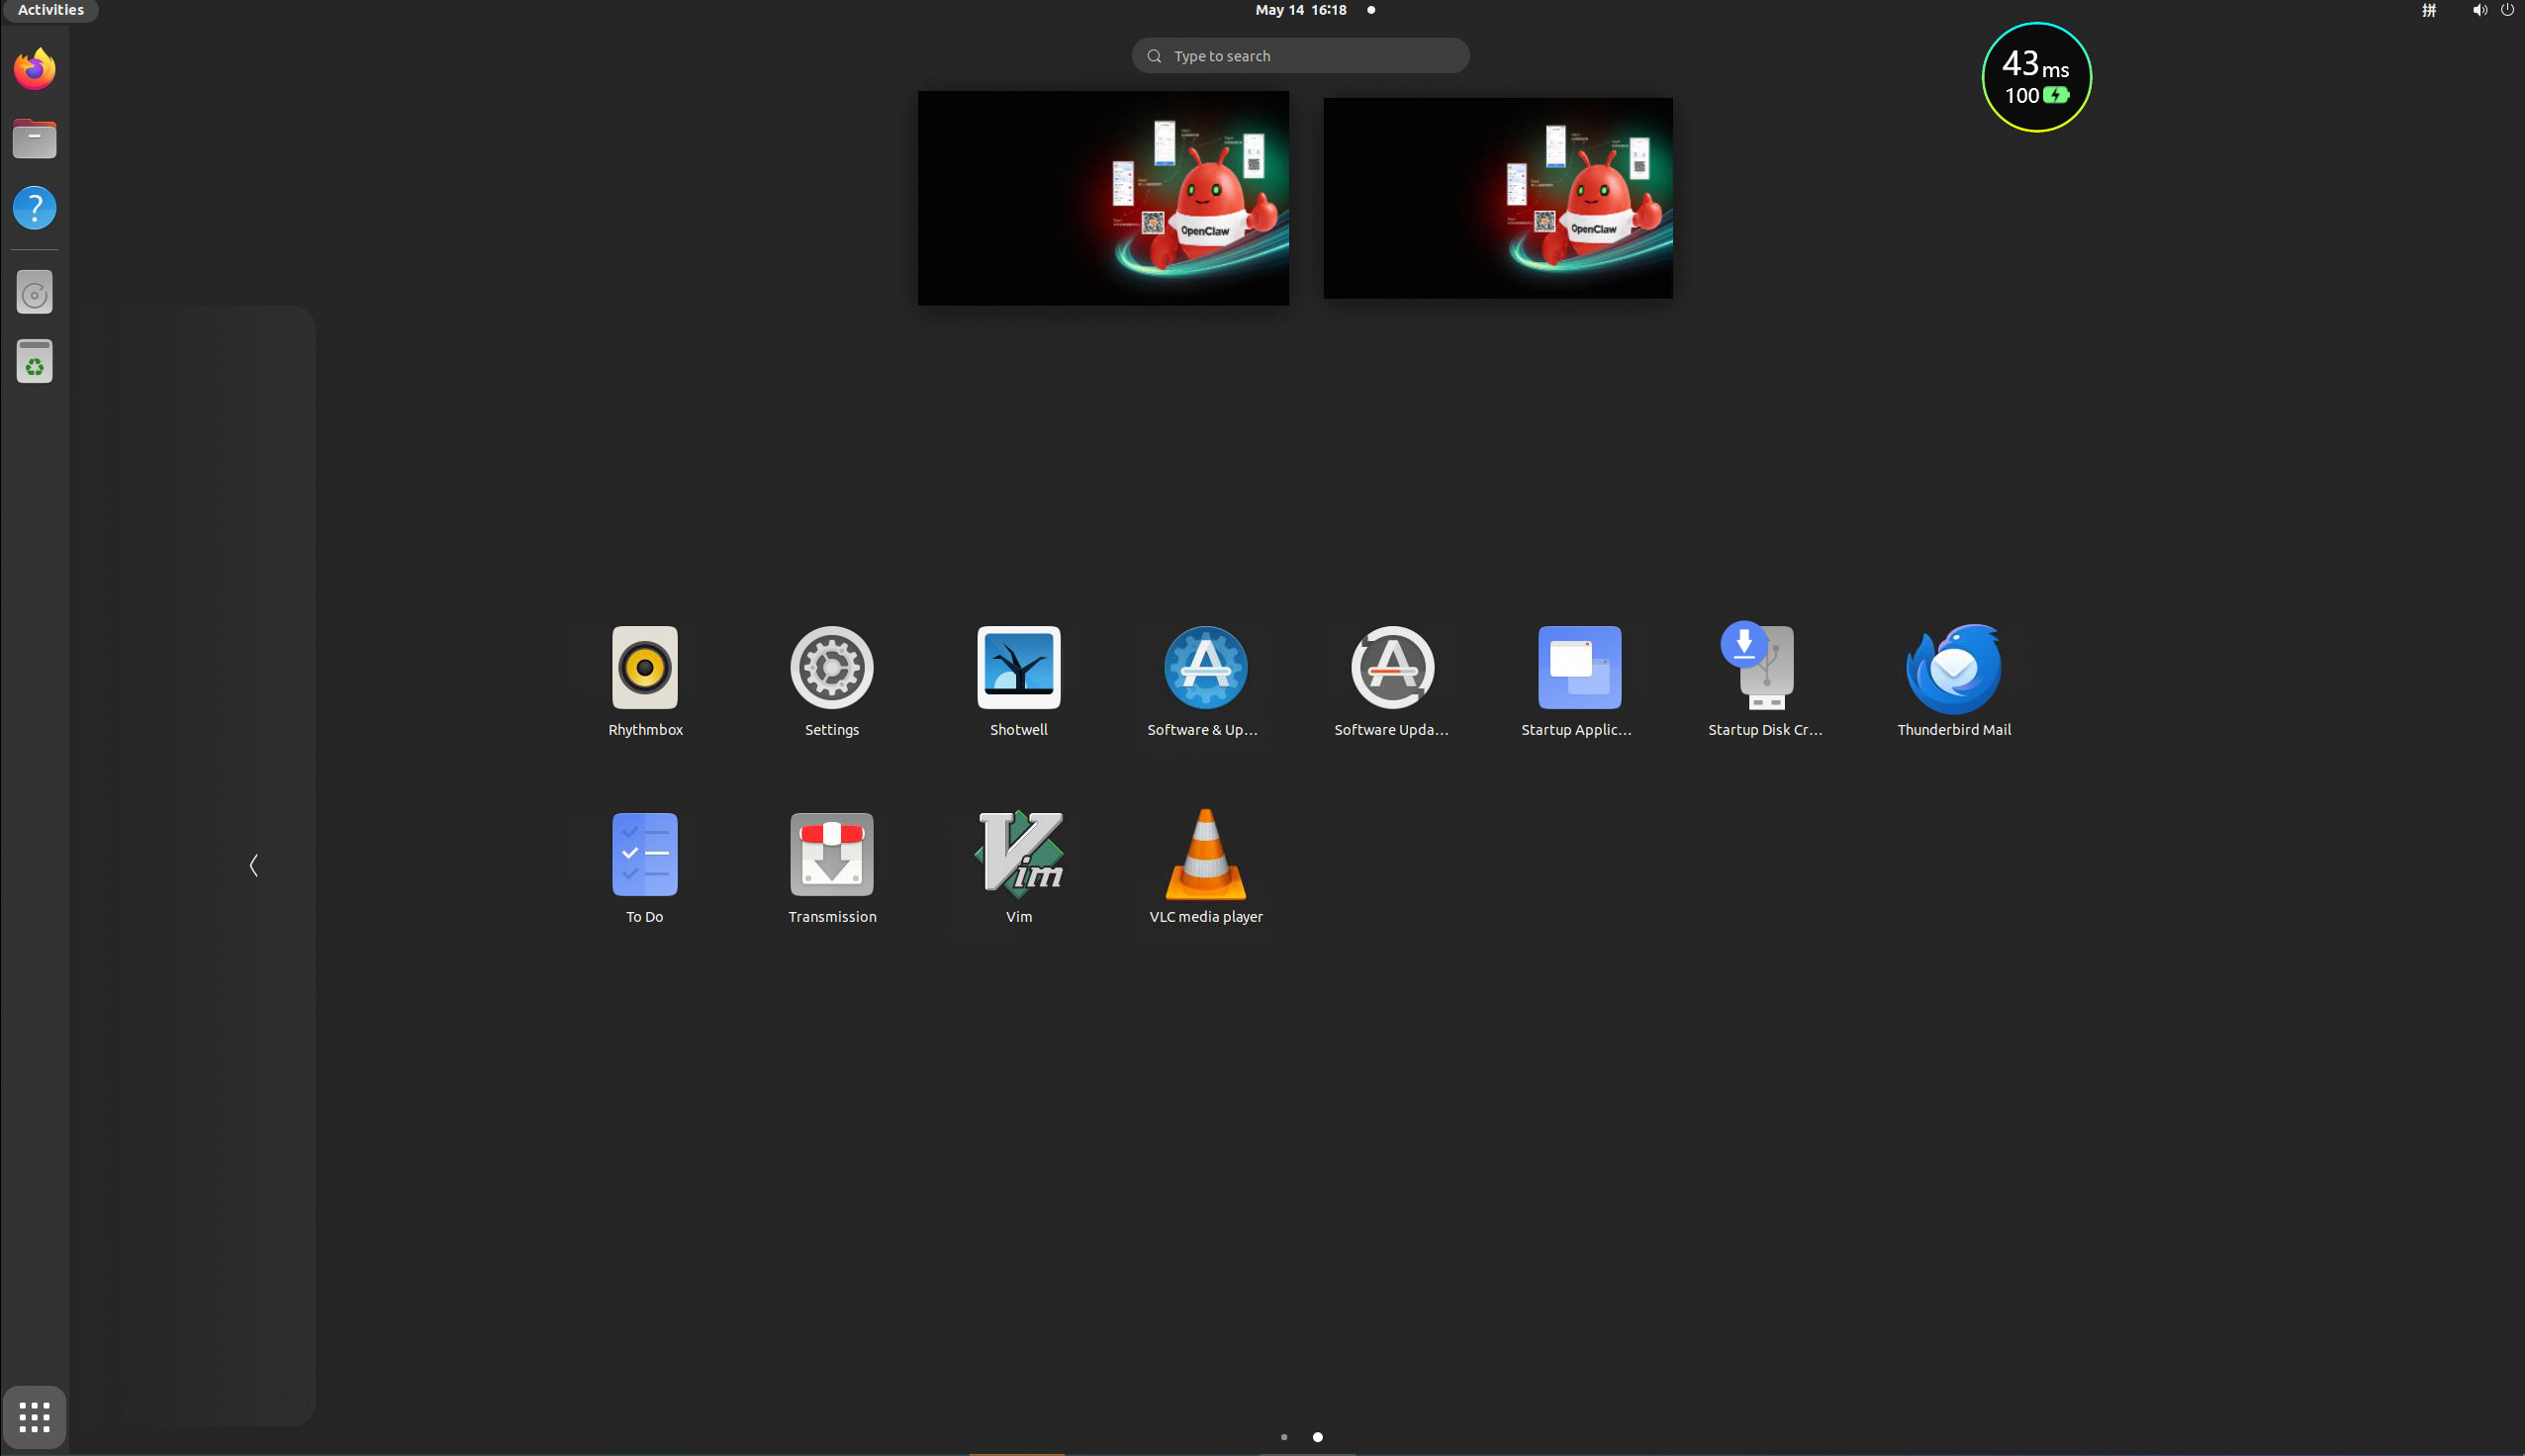Click the Activities button

tap(51, 10)
